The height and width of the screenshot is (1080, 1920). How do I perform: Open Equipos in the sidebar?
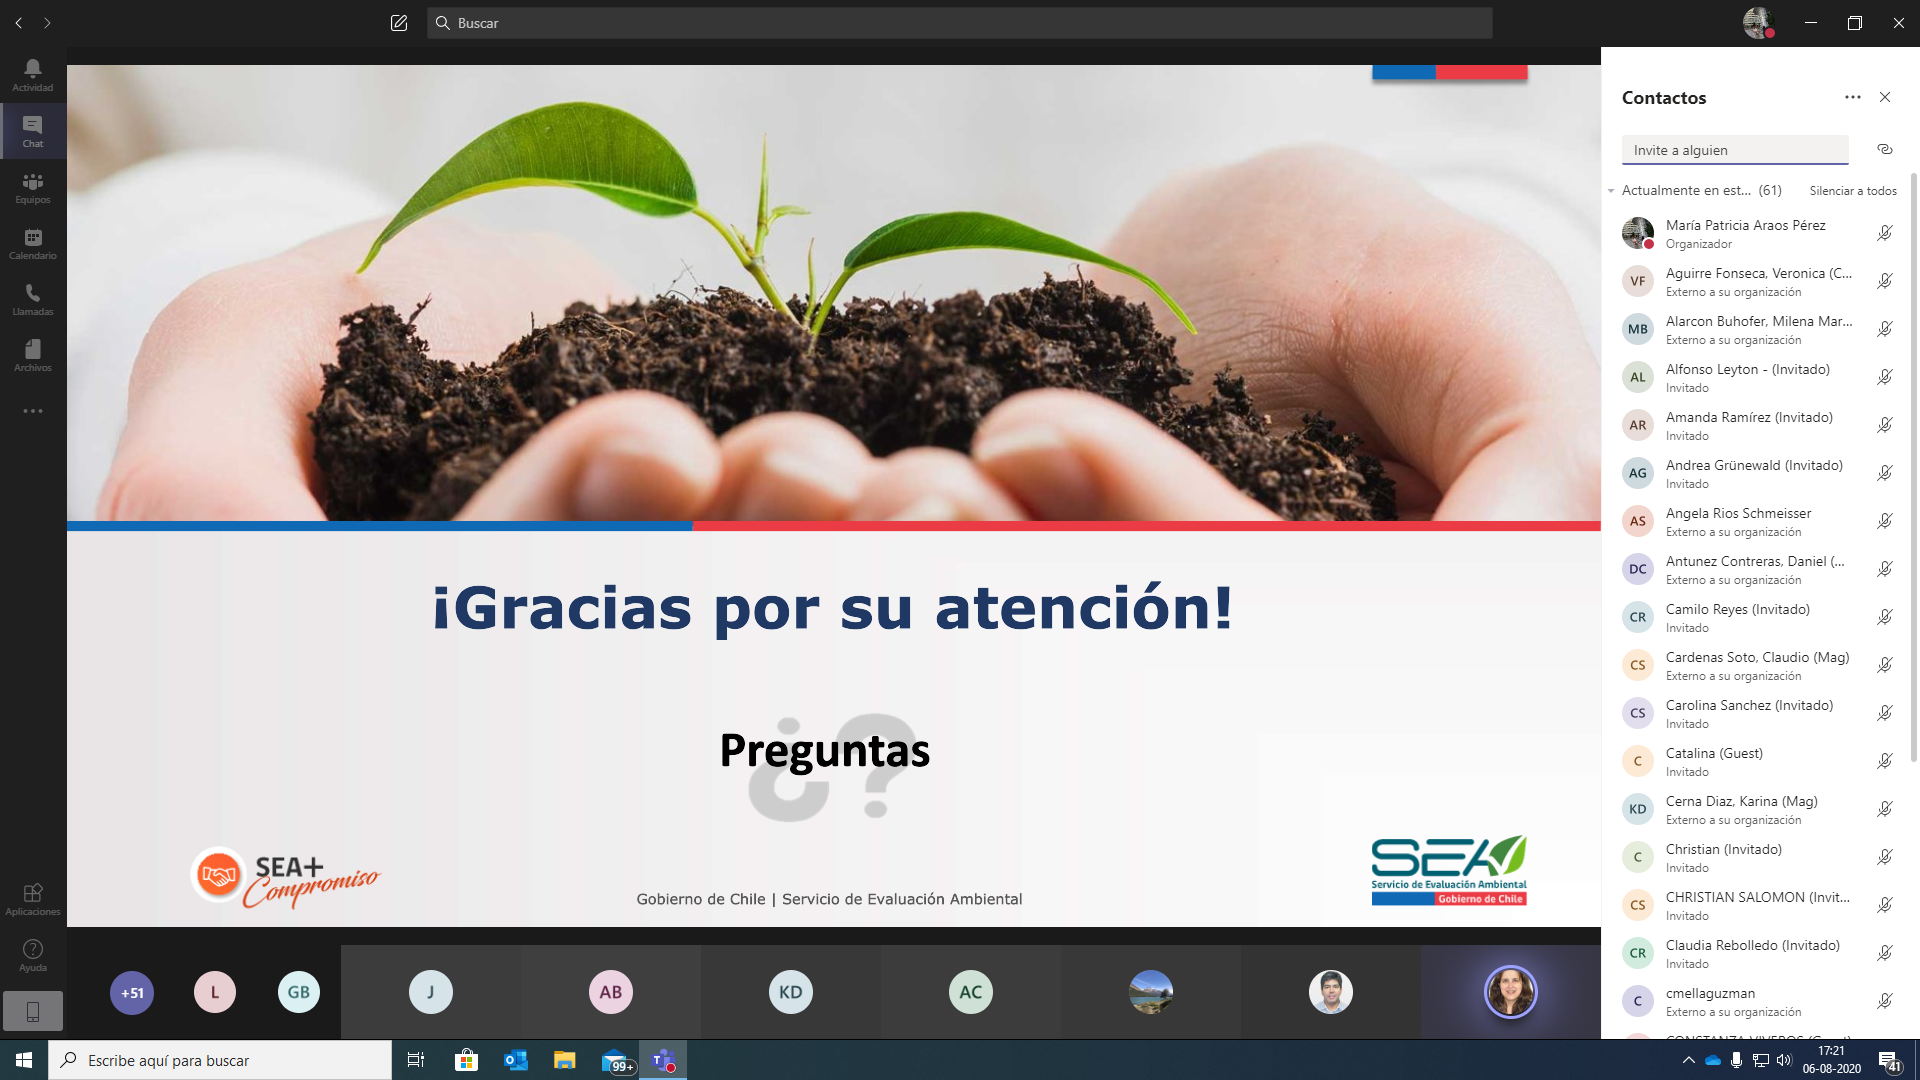(33, 187)
